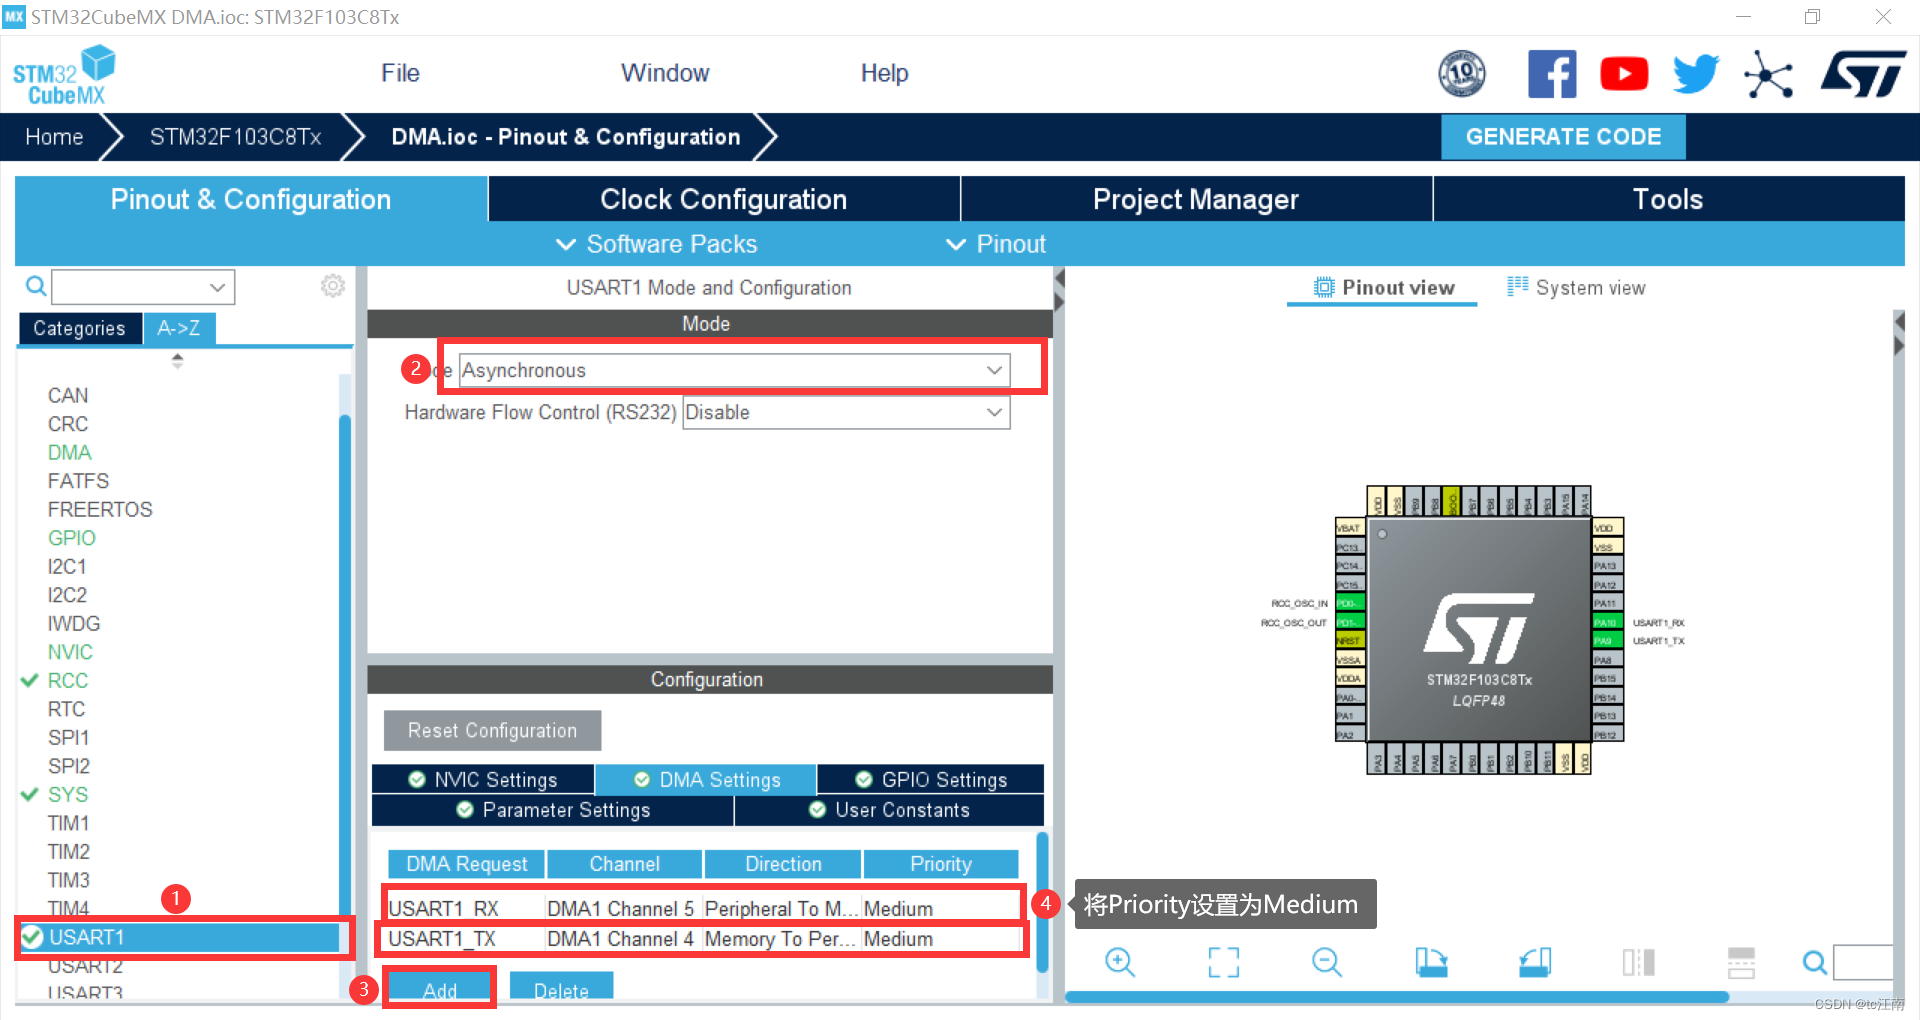1920x1020 pixels.
Task: Open the File menu
Action: 400,73
